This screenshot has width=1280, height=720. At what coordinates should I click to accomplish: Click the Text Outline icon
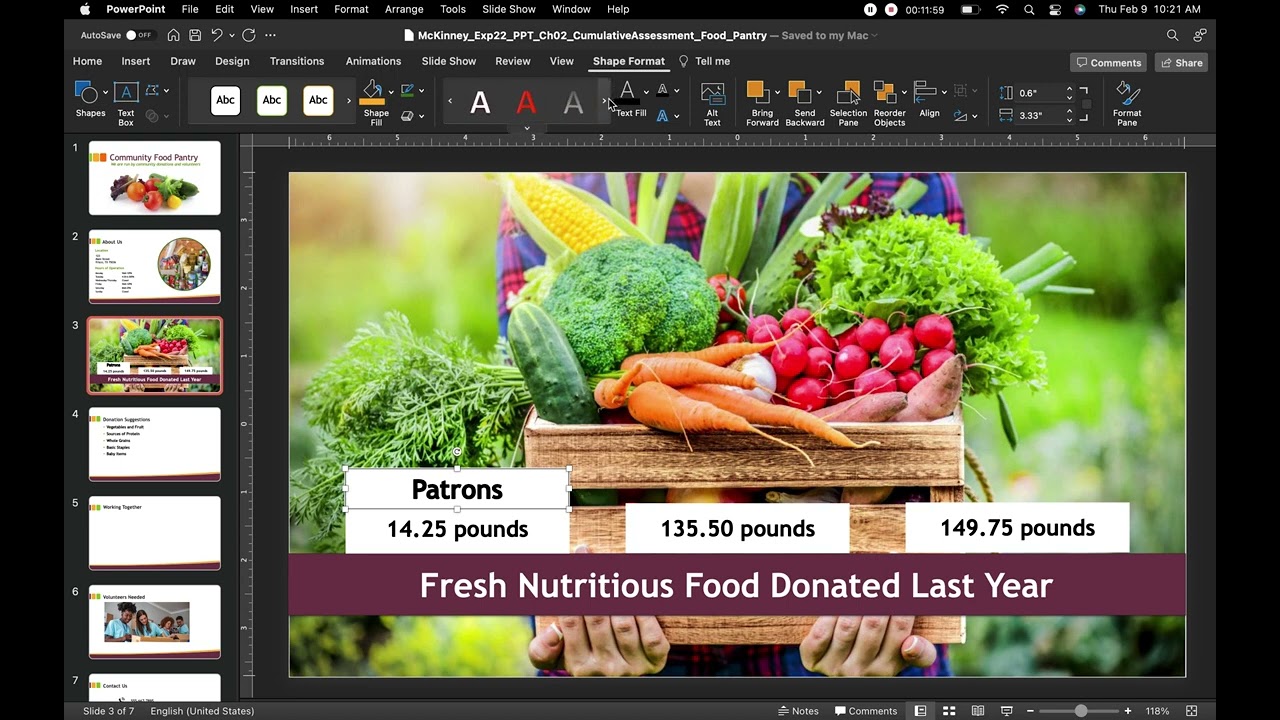tap(662, 91)
